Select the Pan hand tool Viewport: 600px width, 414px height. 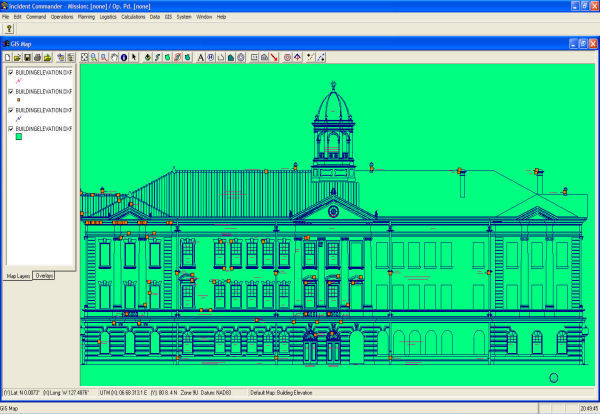(114, 57)
